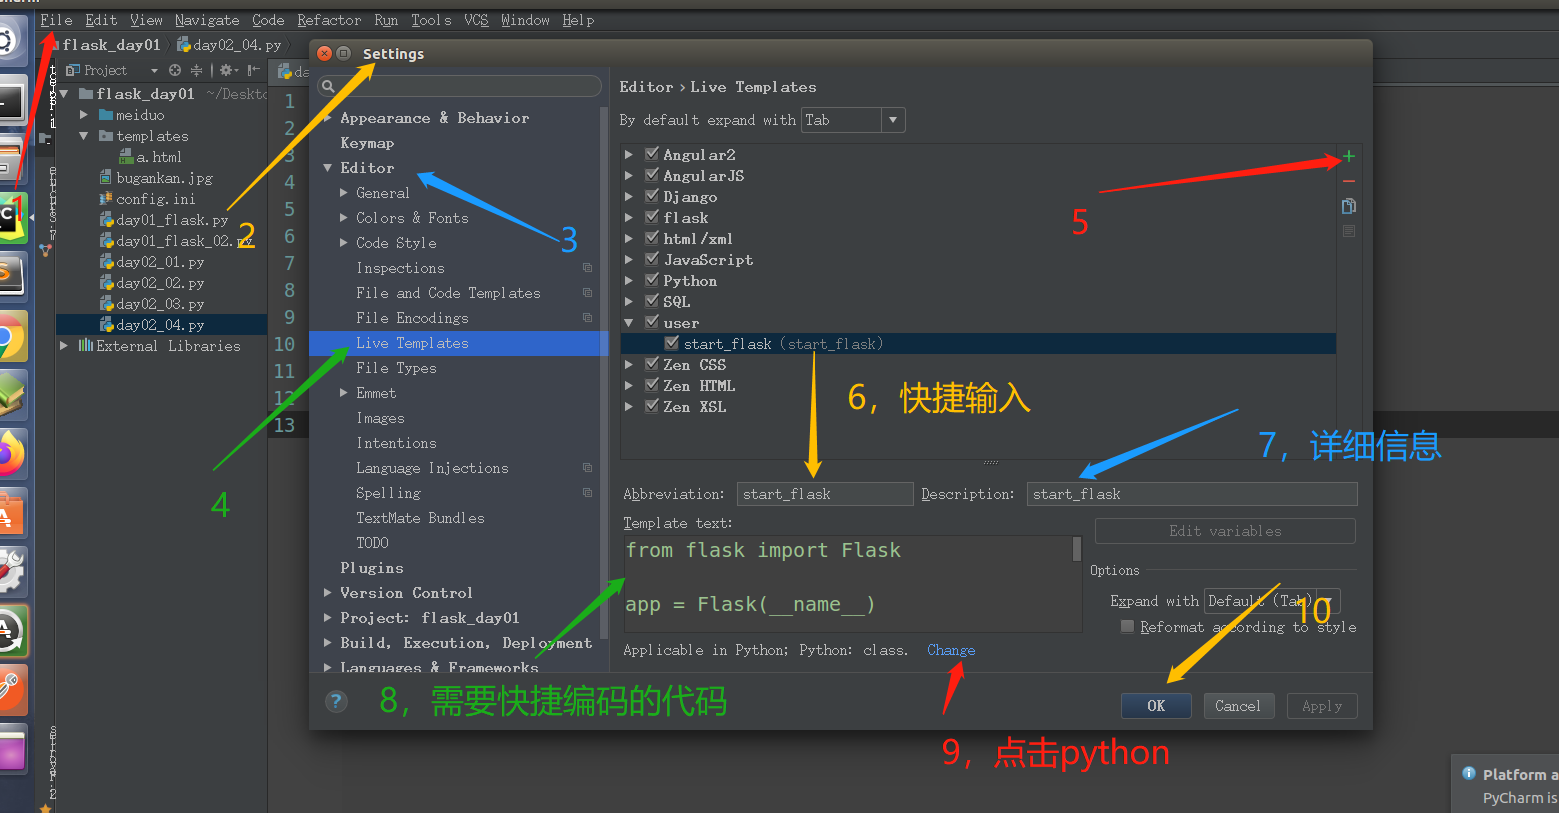1559x813 pixels.
Task: Toggle the Zen HTML group checkbox
Action: [652, 385]
